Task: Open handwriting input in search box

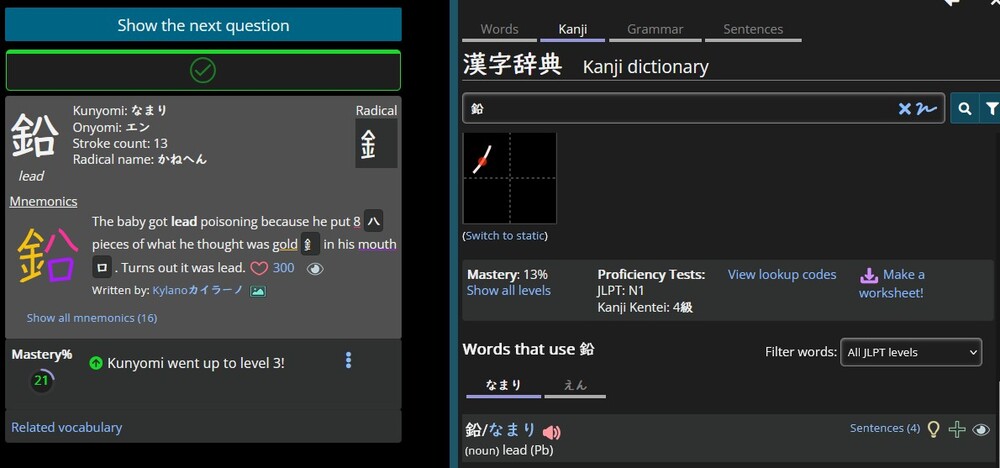Action: [x=927, y=109]
